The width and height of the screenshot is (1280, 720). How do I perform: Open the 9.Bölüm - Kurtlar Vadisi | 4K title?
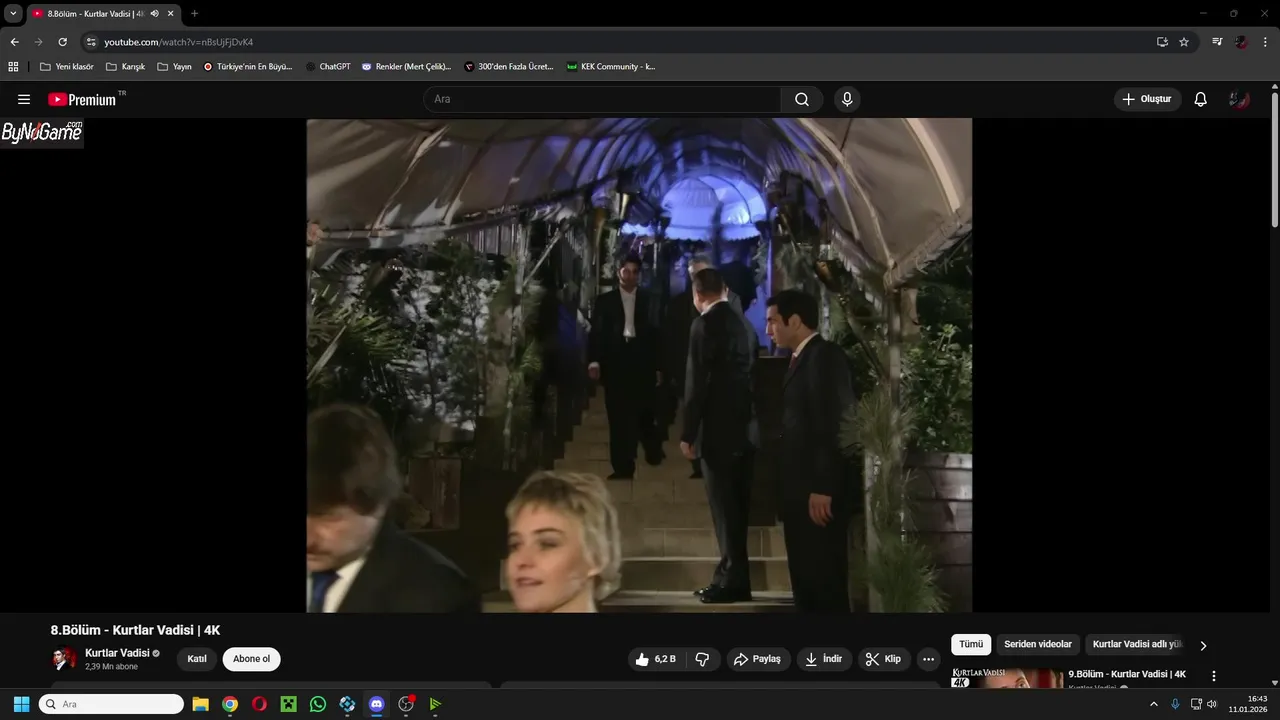click(x=1127, y=674)
